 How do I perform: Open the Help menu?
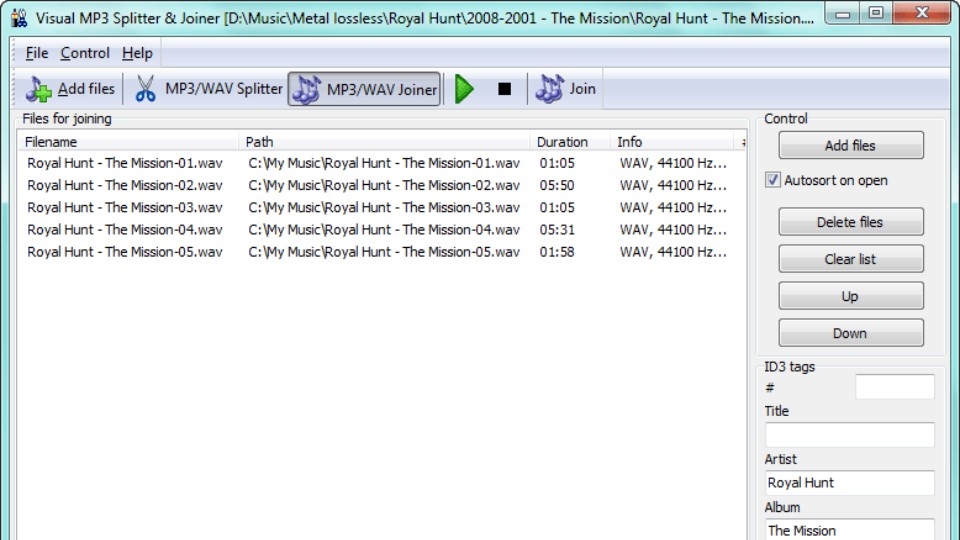point(137,53)
